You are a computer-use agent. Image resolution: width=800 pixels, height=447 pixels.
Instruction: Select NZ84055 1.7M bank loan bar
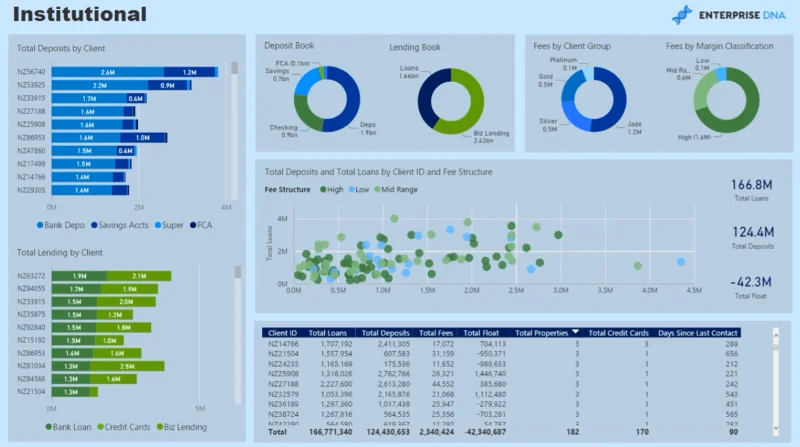76,289
